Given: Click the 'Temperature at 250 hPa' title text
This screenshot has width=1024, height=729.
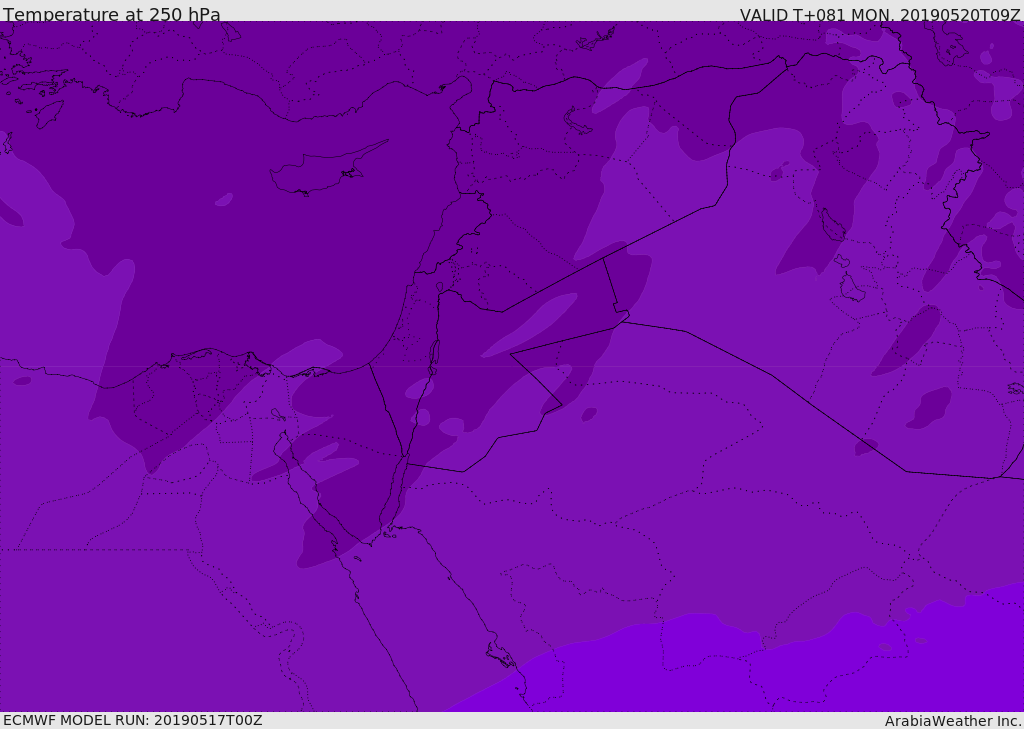Looking at the screenshot, I should coord(112,14).
